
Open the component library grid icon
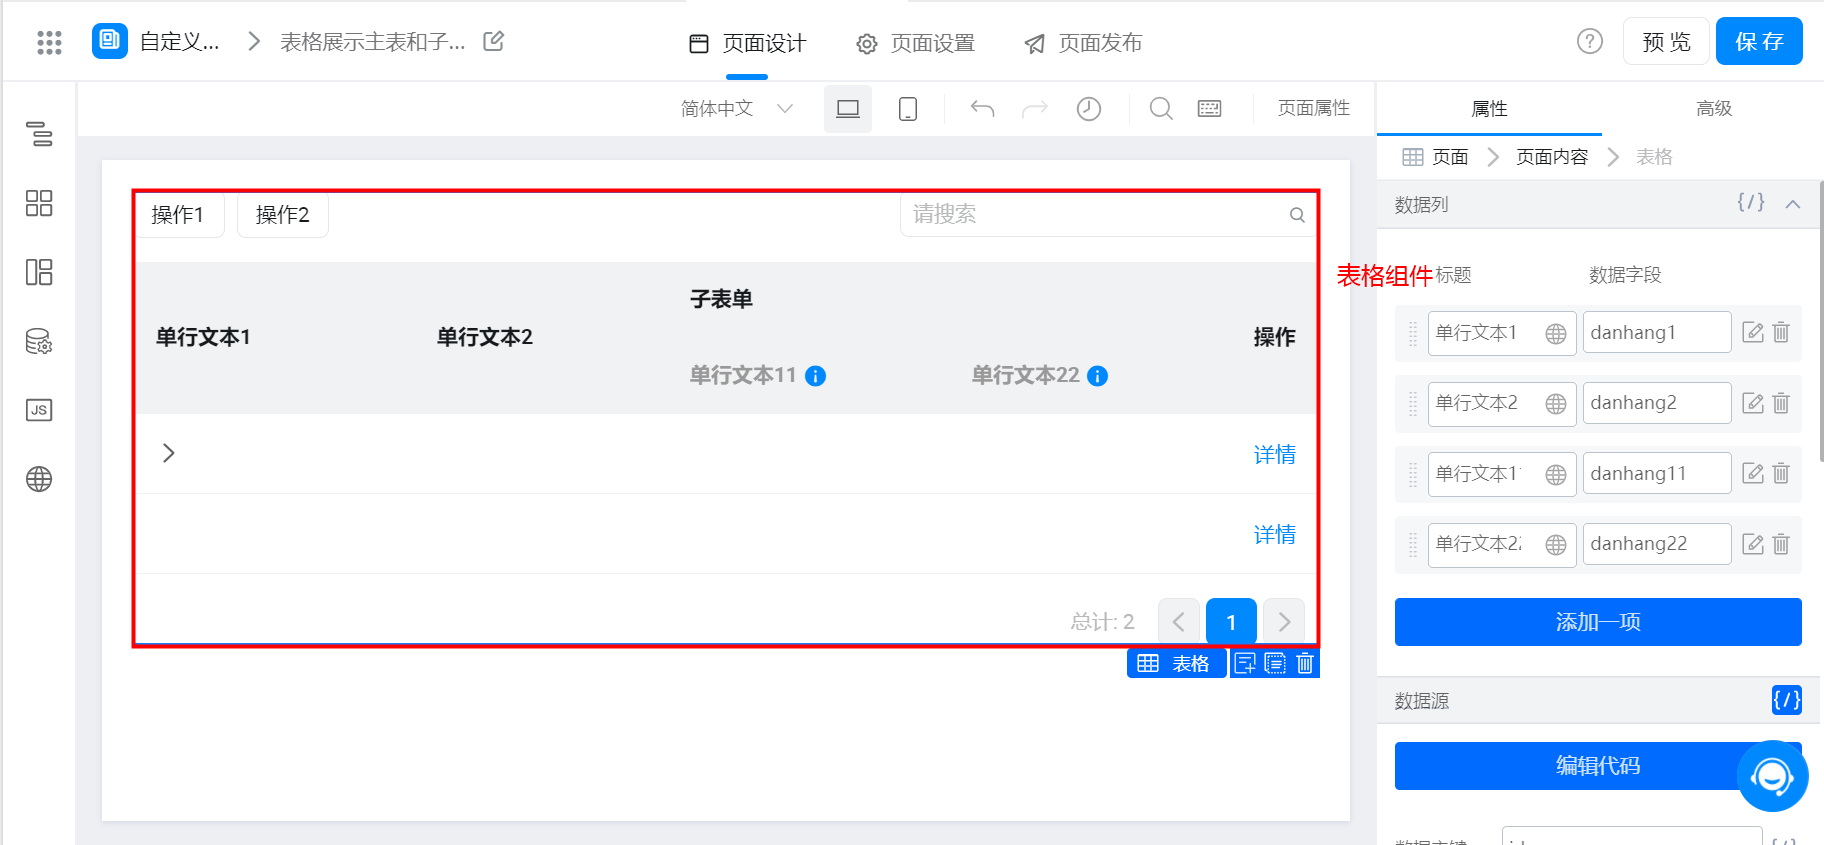39,203
